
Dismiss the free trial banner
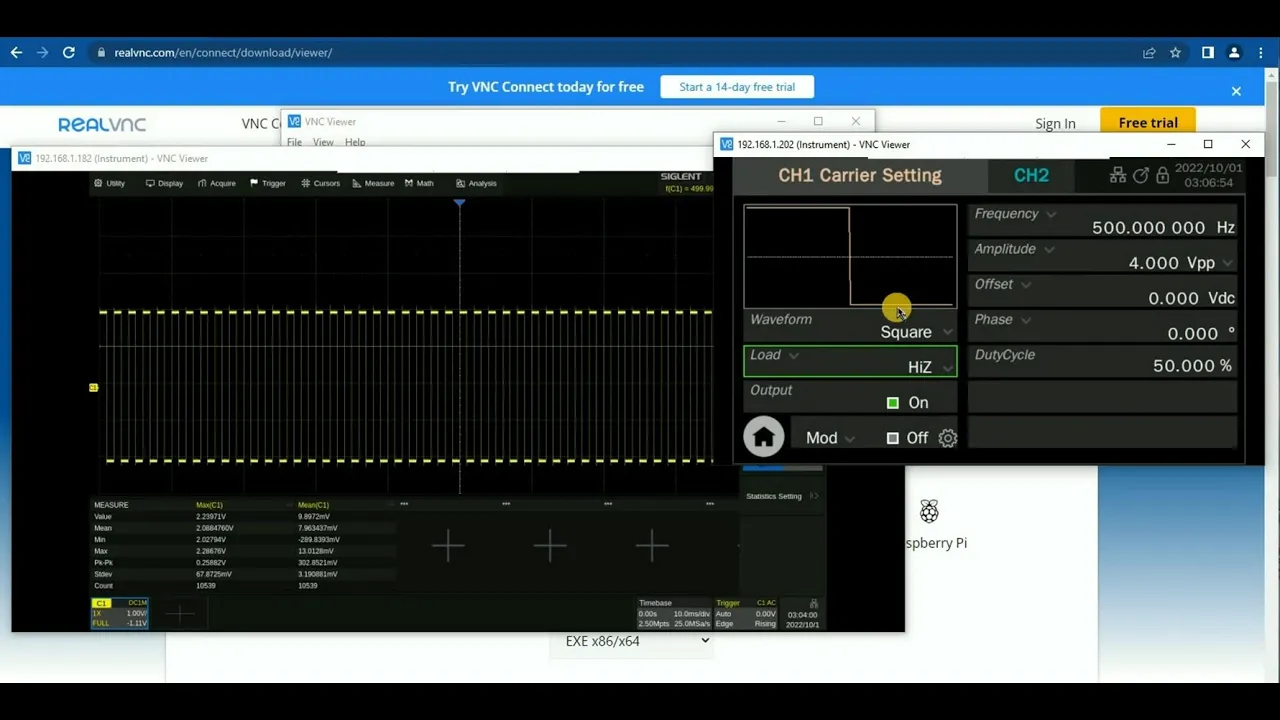(1236, 91)
